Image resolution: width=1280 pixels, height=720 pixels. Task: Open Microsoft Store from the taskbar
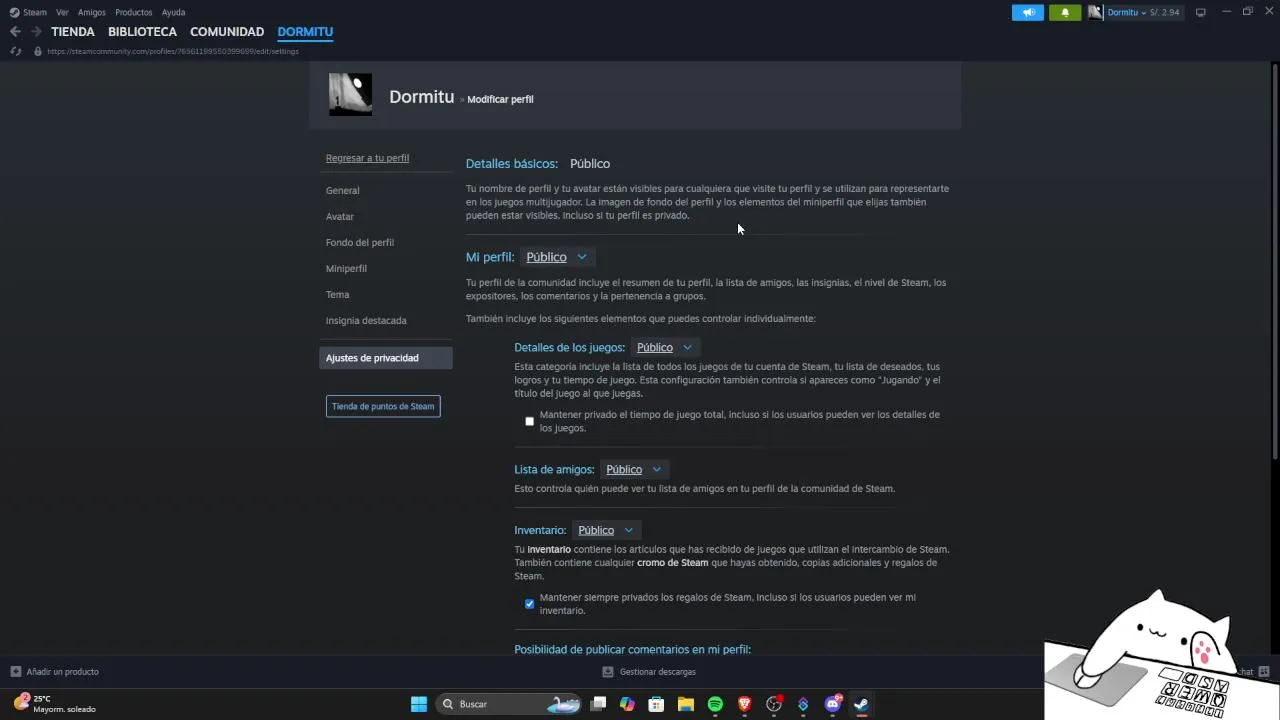click(x=656, y=704)
